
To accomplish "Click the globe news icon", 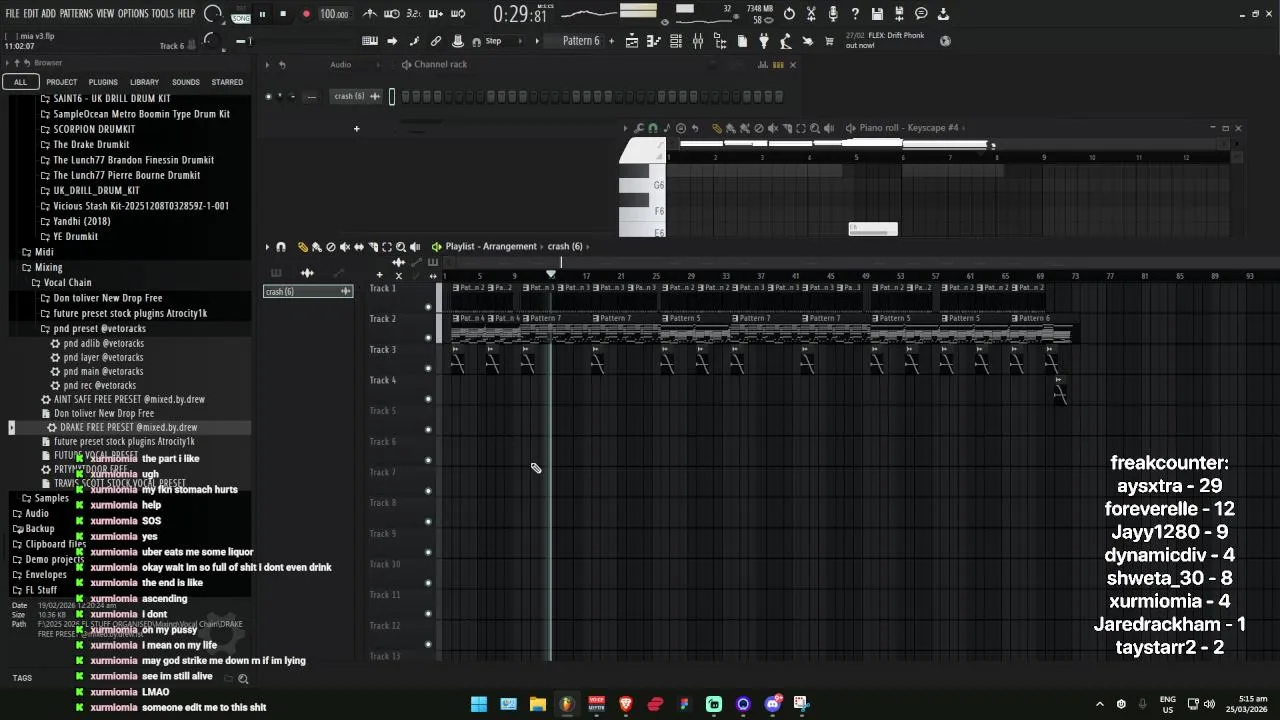I will [945, 41].
